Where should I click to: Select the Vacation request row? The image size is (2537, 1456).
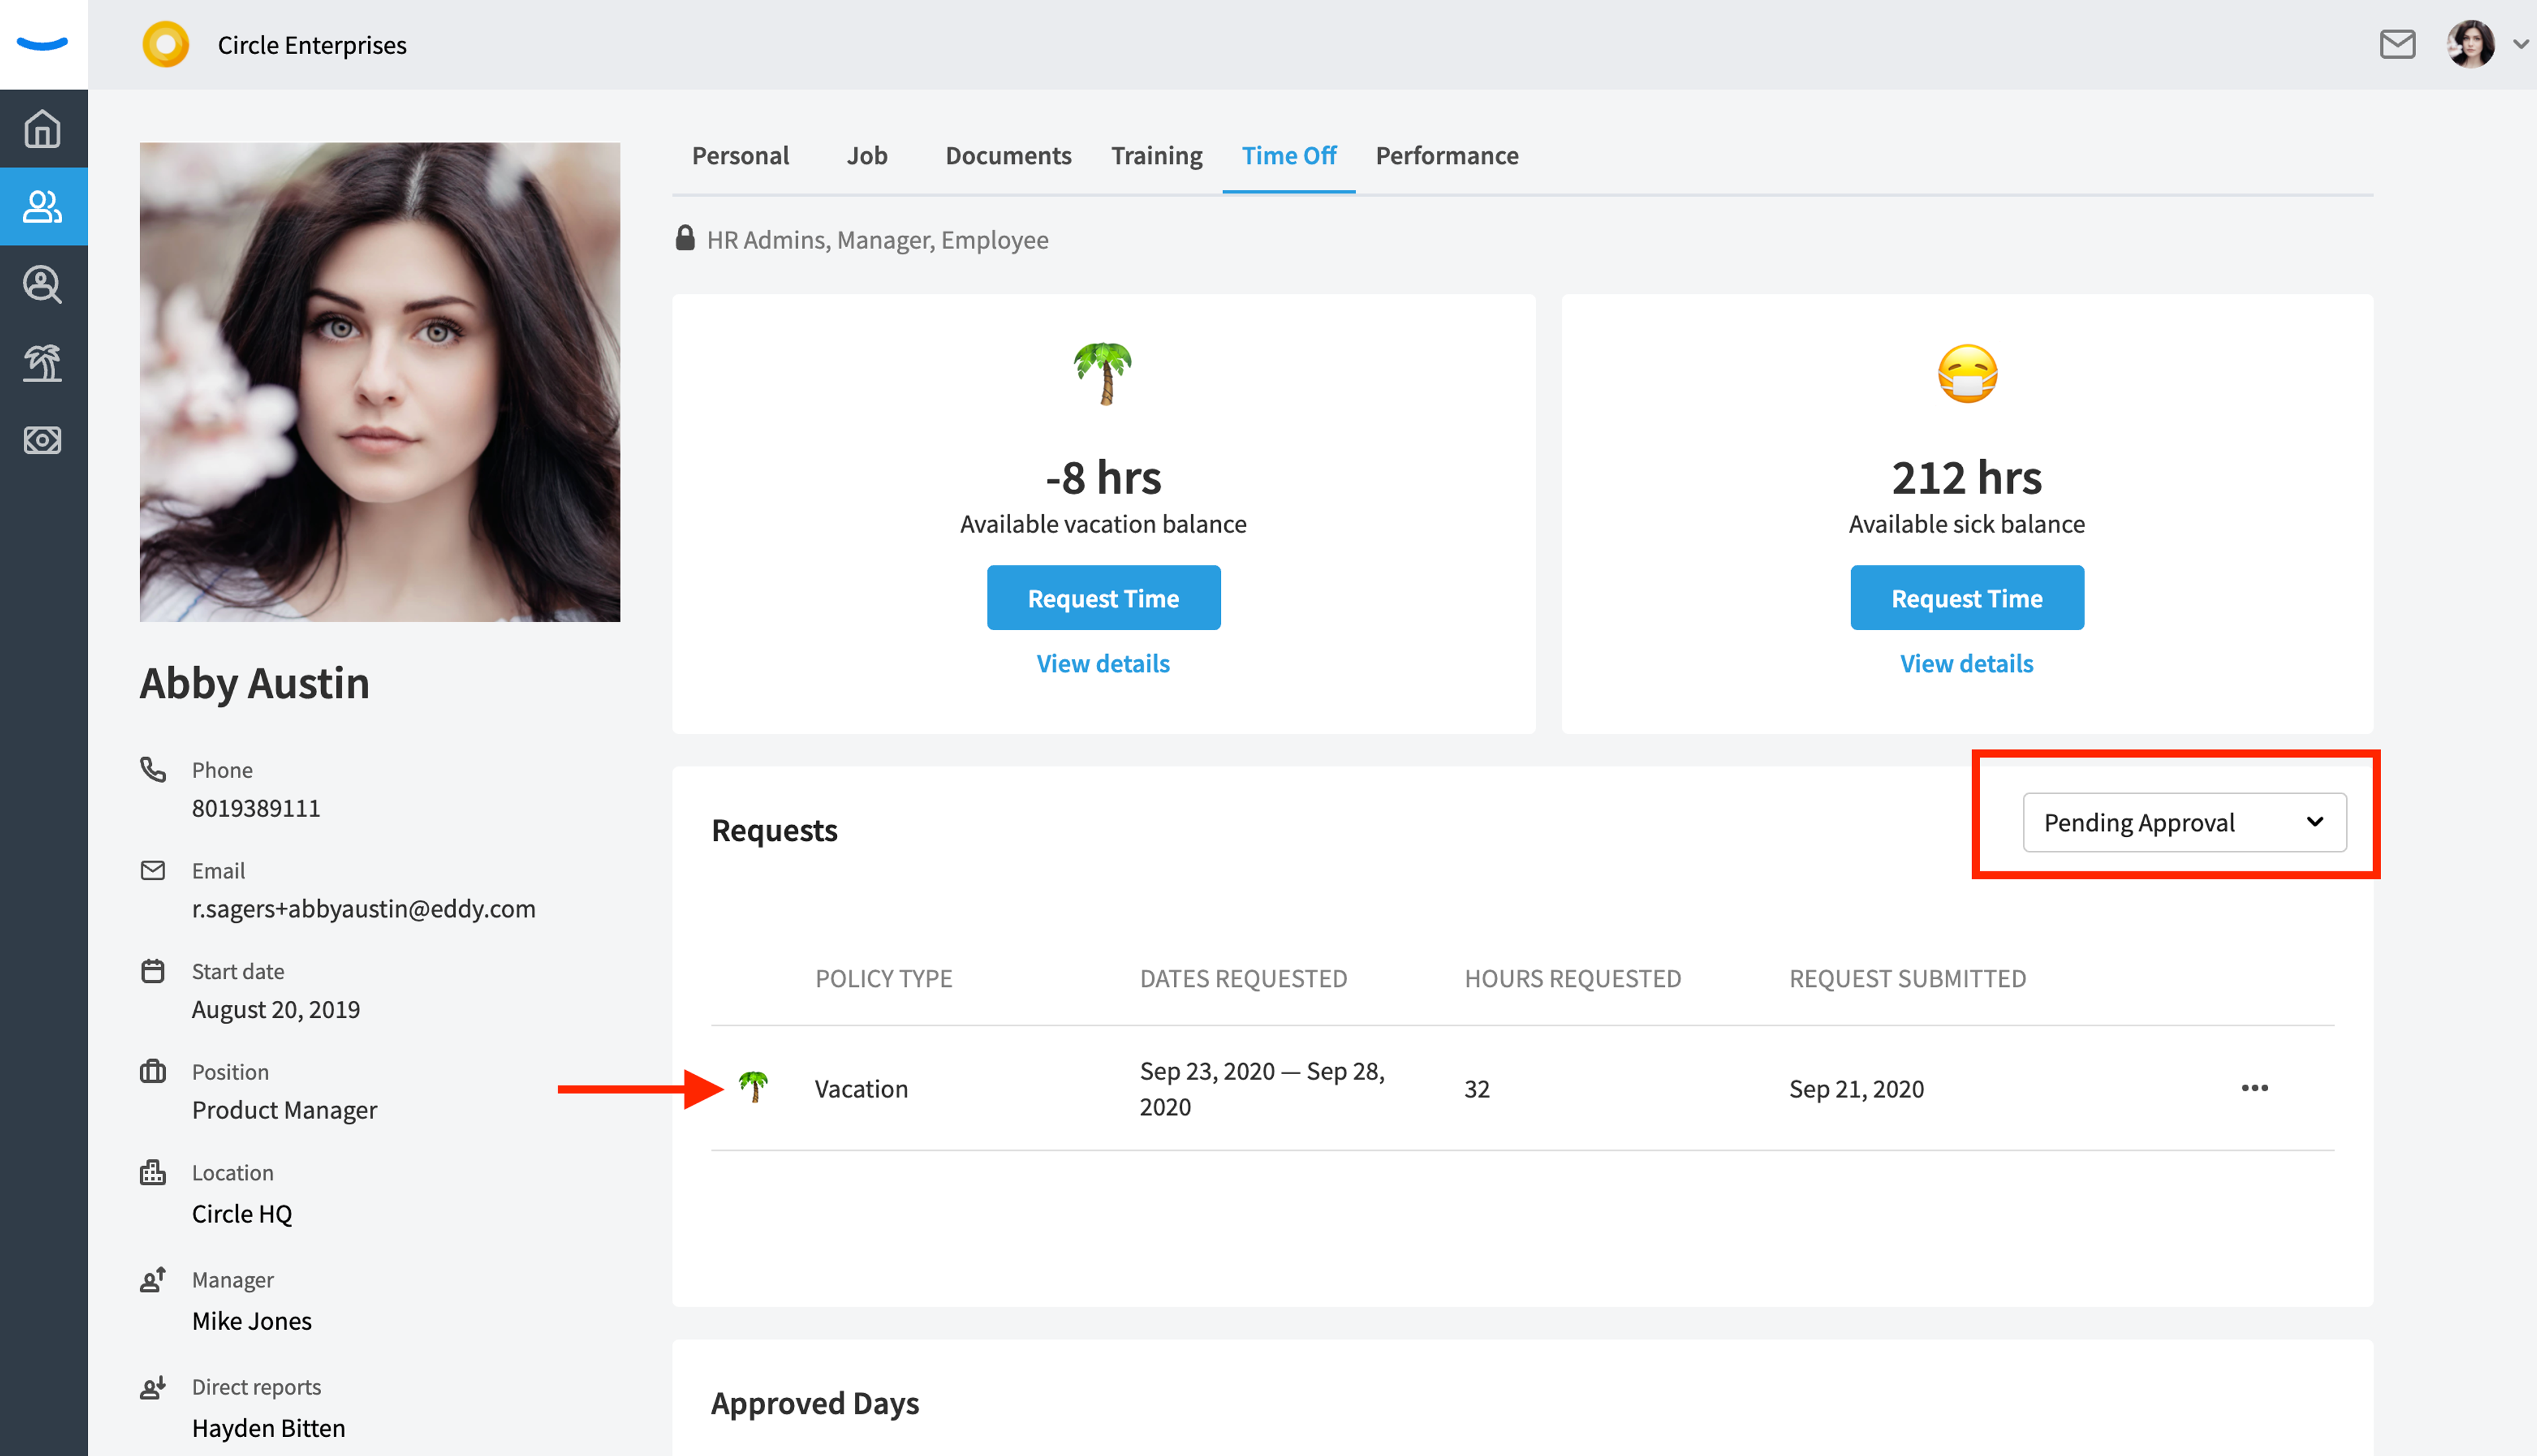point(1522,1088)
